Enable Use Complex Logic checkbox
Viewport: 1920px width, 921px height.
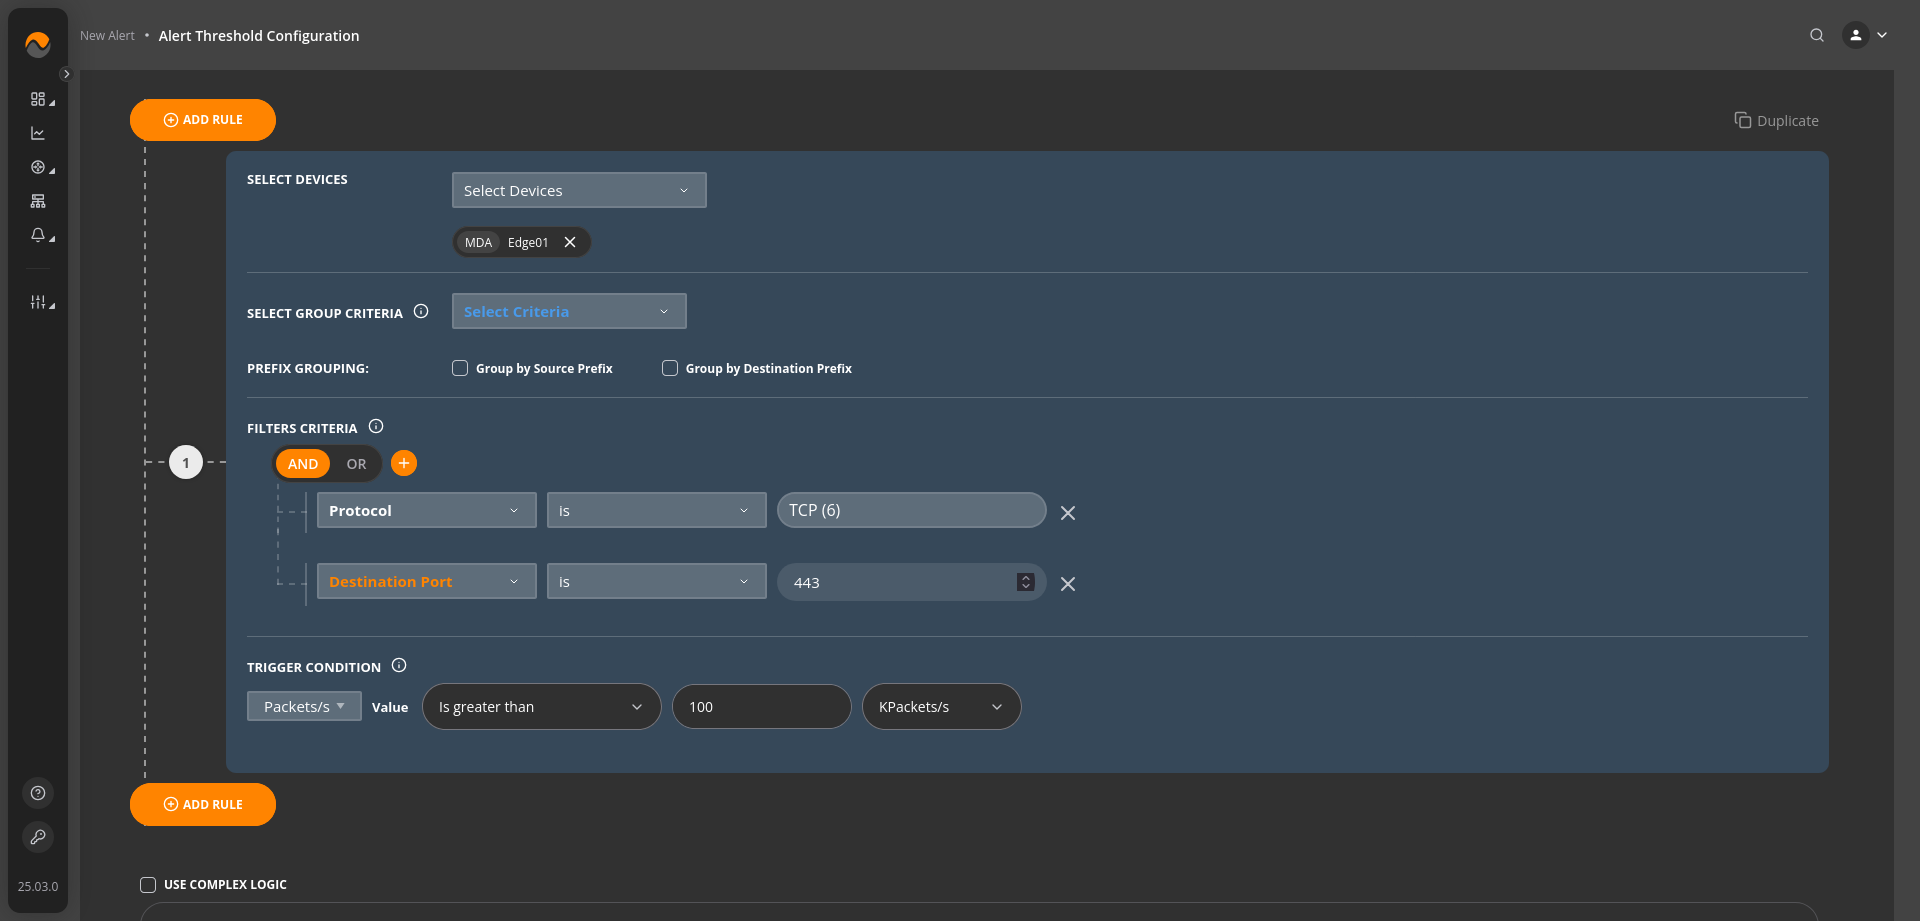coord(148,884)
